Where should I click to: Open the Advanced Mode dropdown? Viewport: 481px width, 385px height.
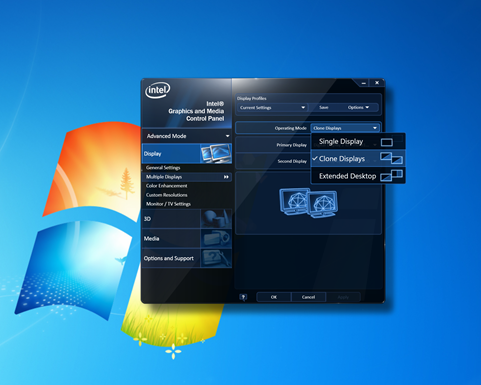187,136
